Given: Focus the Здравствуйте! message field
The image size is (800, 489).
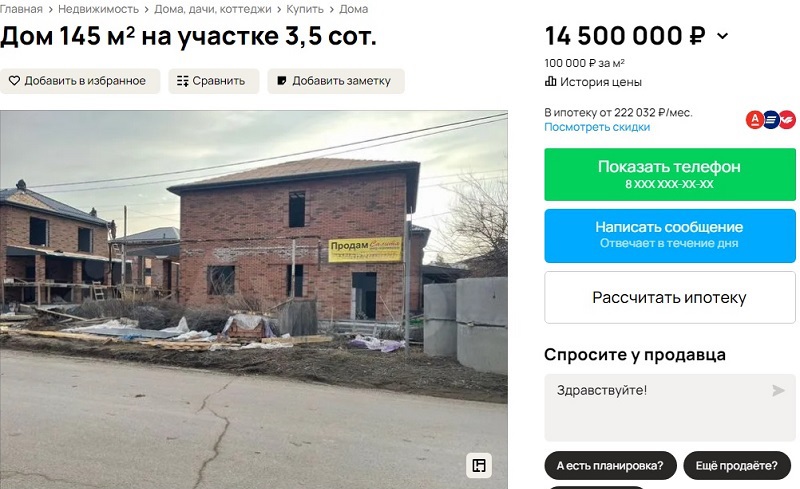Looking at the screenshot, I should [x=670, y=407].
